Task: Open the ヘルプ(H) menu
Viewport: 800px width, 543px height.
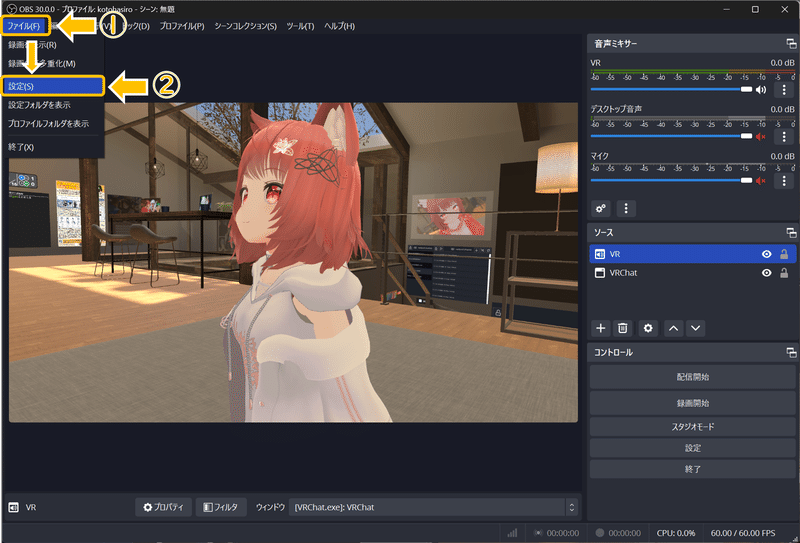Action: click(x=339, y=26)
